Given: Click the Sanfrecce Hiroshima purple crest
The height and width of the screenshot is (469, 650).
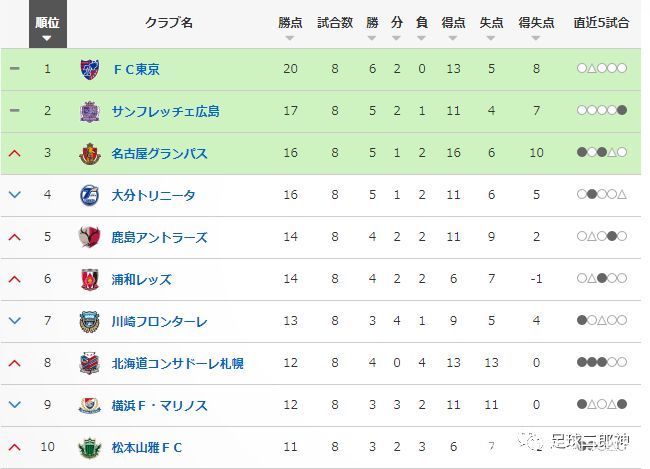Looking at the screenshot, I should (x=90, y=111).
